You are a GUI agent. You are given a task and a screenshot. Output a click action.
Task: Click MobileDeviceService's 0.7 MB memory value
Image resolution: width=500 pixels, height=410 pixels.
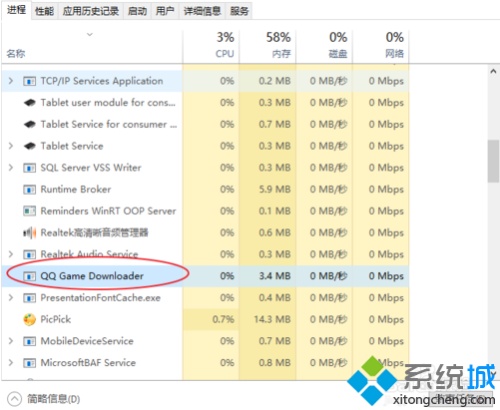point(275,341)
